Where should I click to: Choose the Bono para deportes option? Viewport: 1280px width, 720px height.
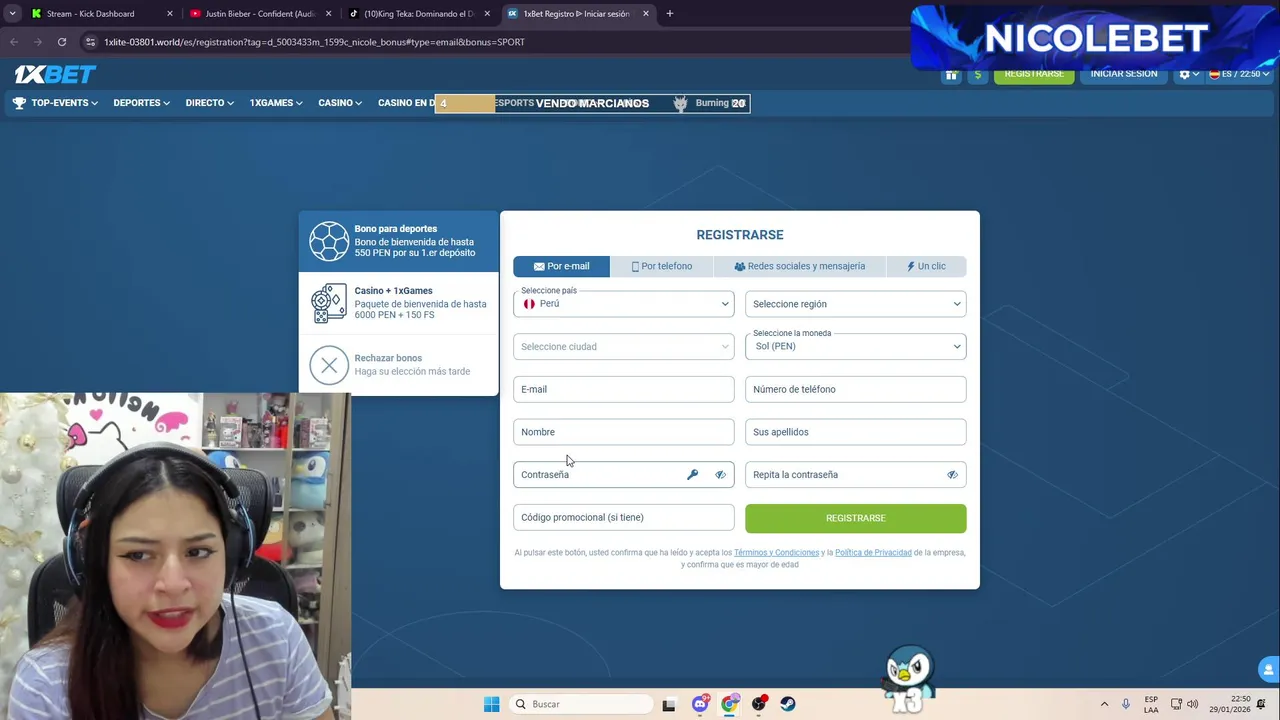point(398,241)
